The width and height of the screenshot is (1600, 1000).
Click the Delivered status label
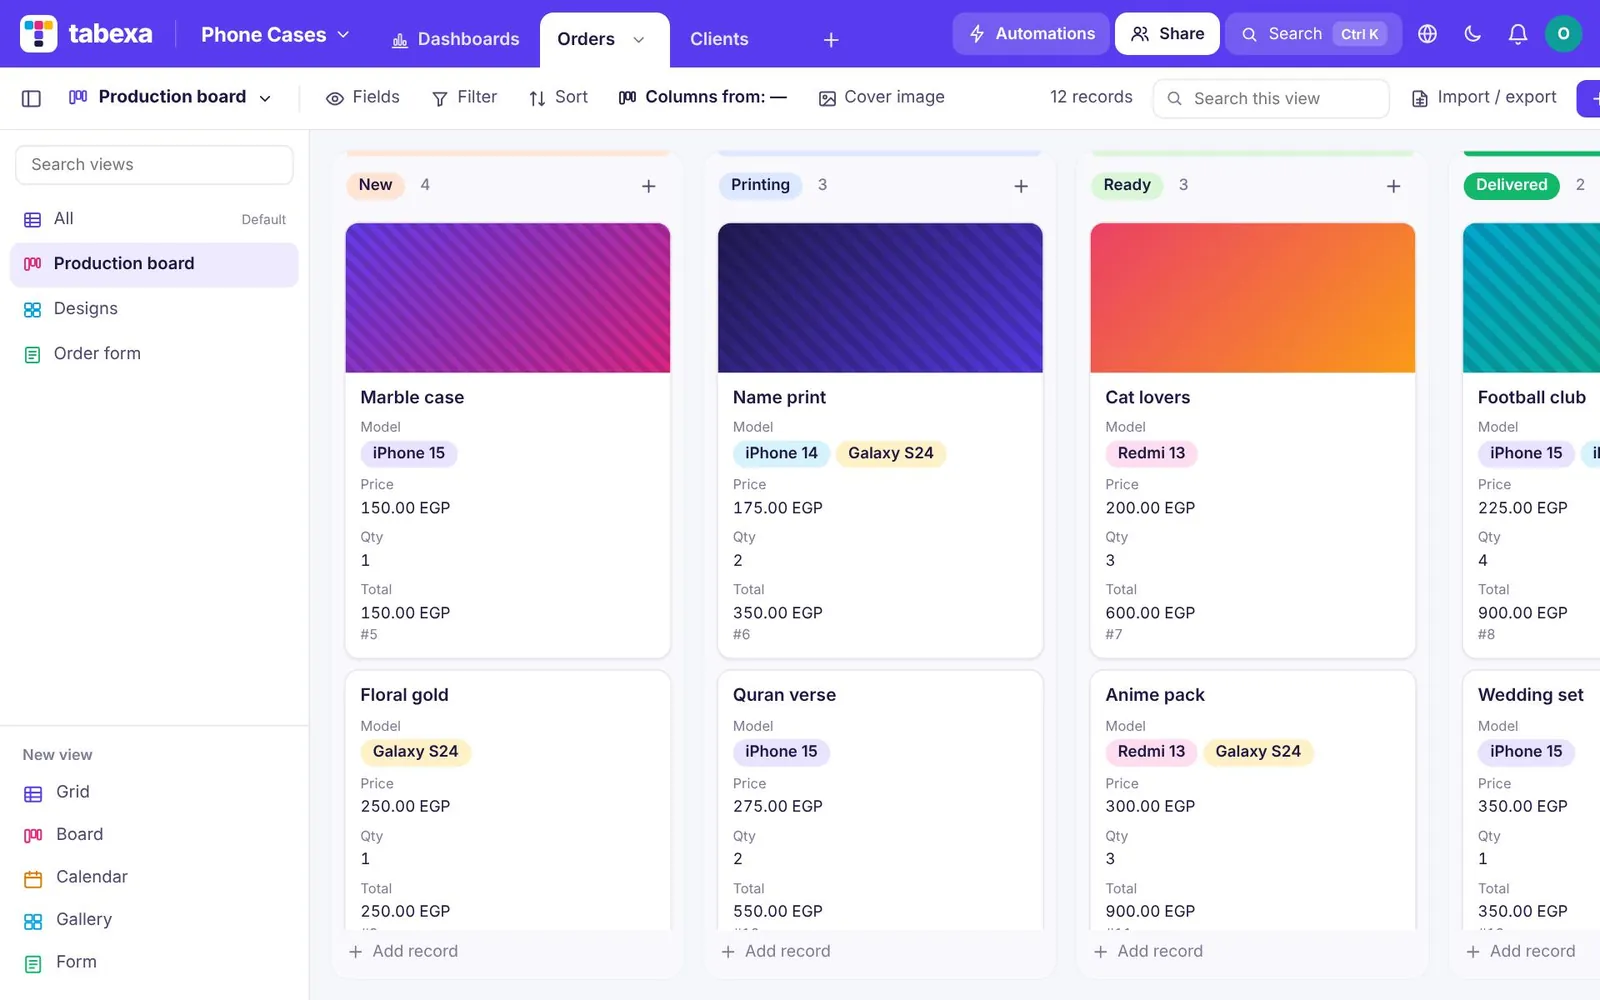[1511, 185]
